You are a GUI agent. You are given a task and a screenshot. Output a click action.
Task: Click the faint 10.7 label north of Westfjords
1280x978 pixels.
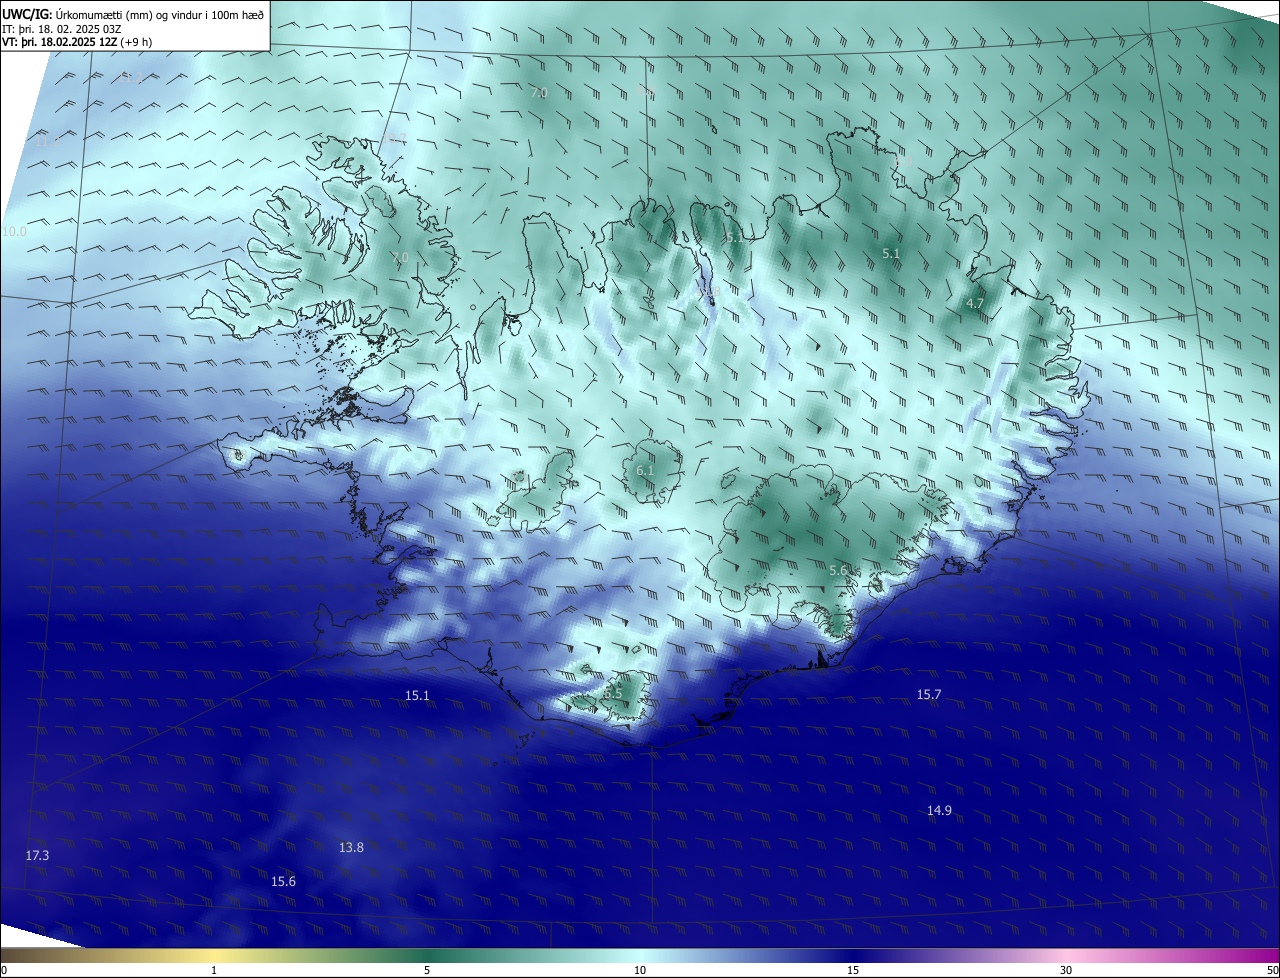393,139
